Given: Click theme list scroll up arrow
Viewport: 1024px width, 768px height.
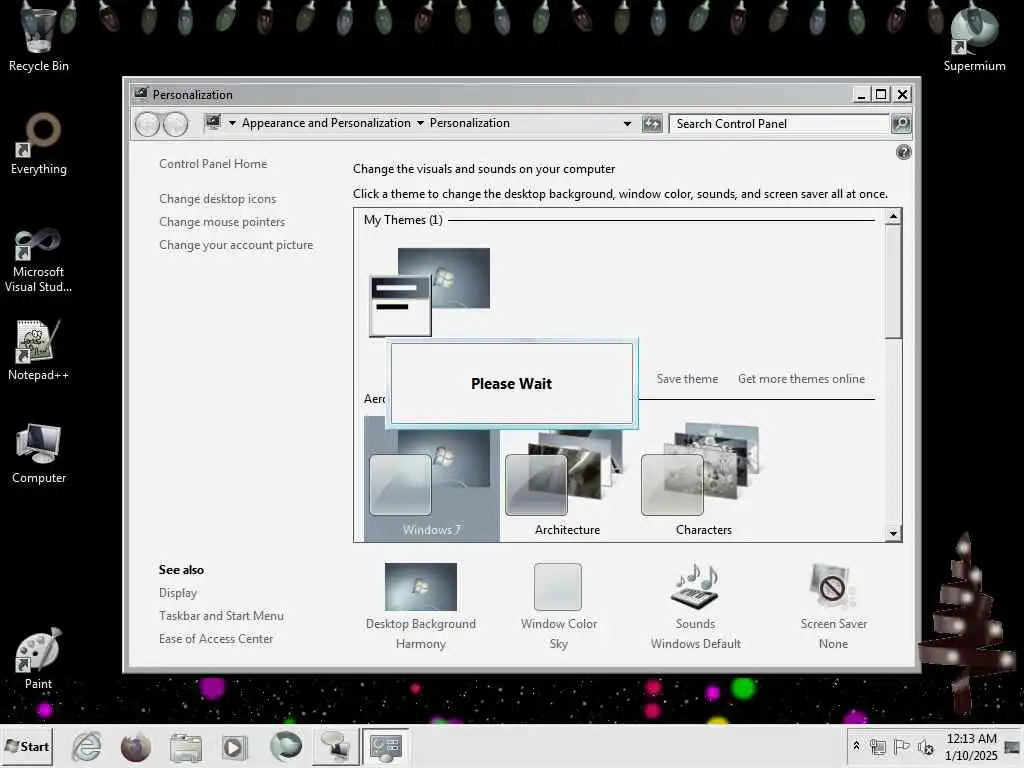Looking at the screenshot, I should 893,216.
